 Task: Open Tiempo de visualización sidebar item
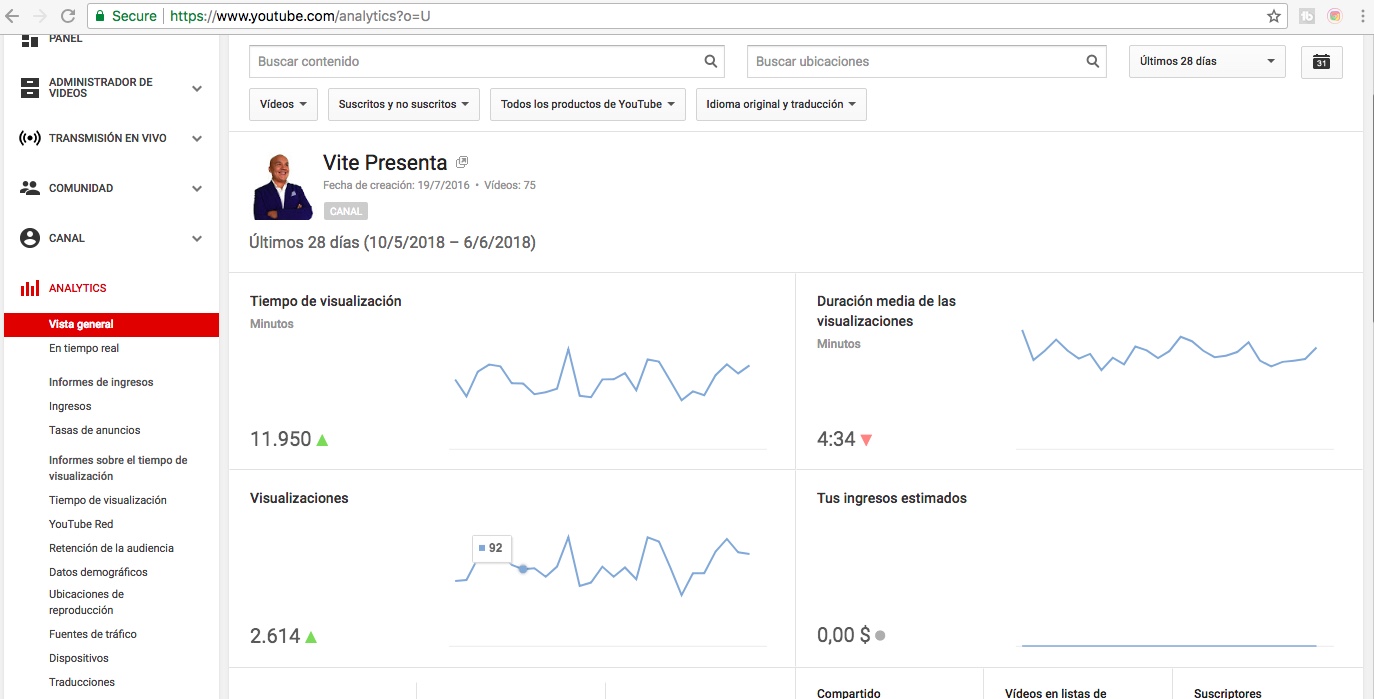tap(108, 500)
